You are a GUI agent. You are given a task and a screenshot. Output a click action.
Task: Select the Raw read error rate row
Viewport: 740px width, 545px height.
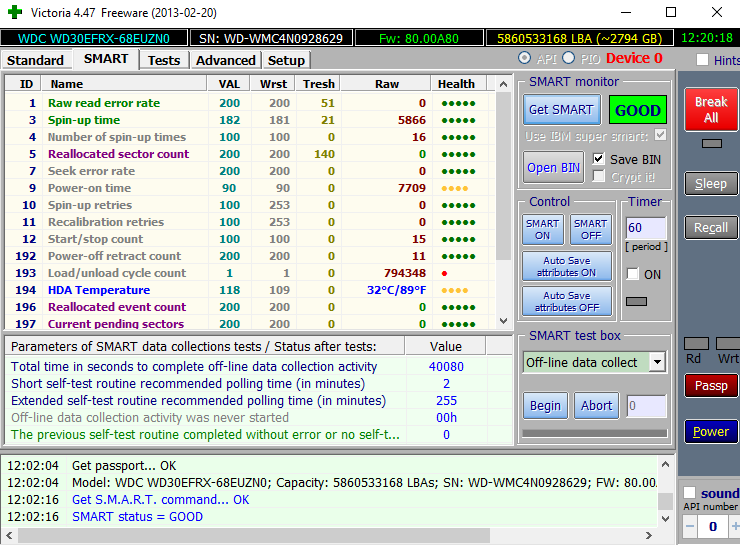coord(250,103)
